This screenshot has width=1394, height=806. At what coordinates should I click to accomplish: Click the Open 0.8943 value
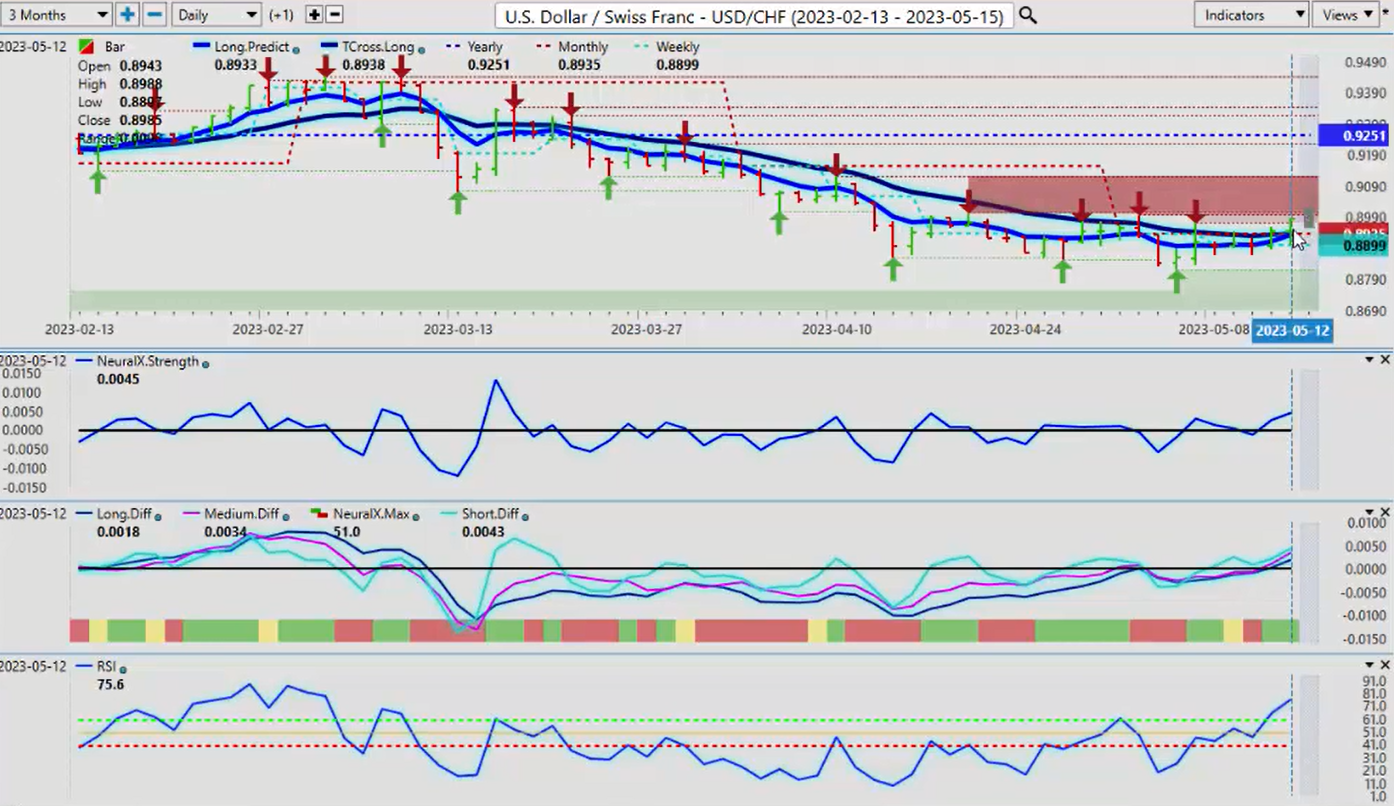[x=142, y=66]
